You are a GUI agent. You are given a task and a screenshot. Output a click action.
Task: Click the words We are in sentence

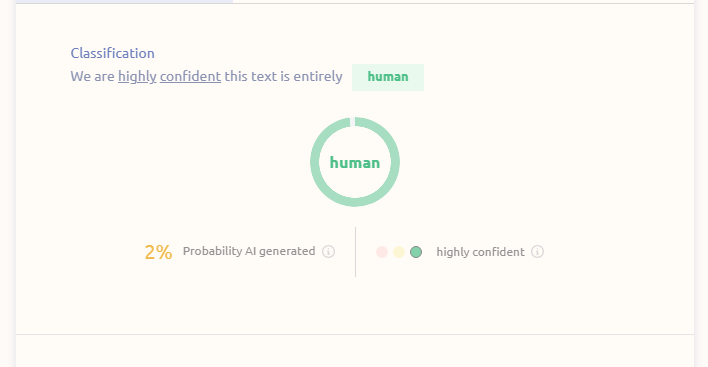(93, 76)
